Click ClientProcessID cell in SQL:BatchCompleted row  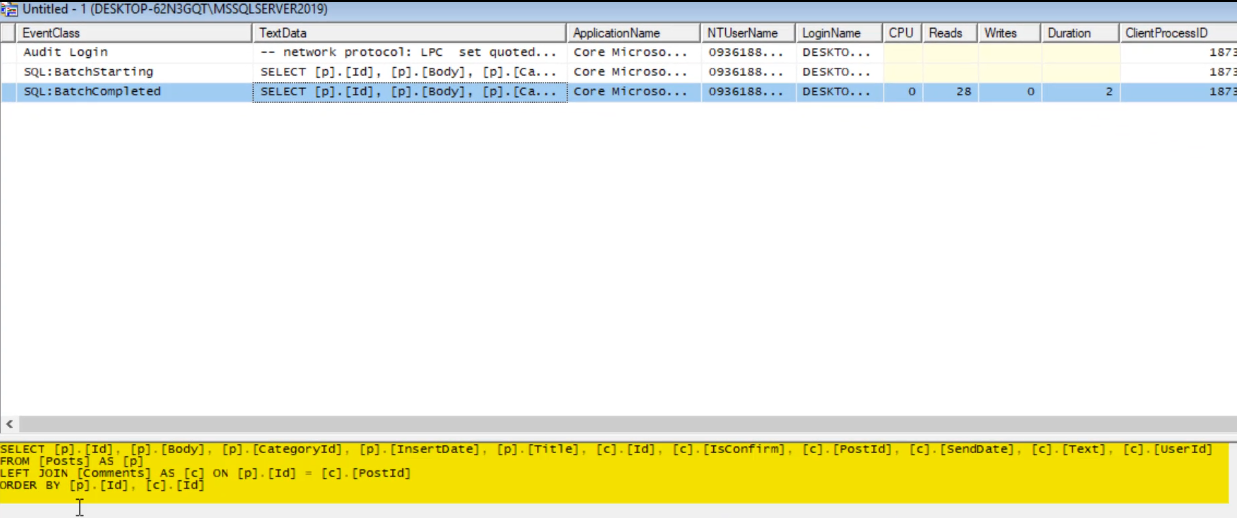(x=1179, y=92)
